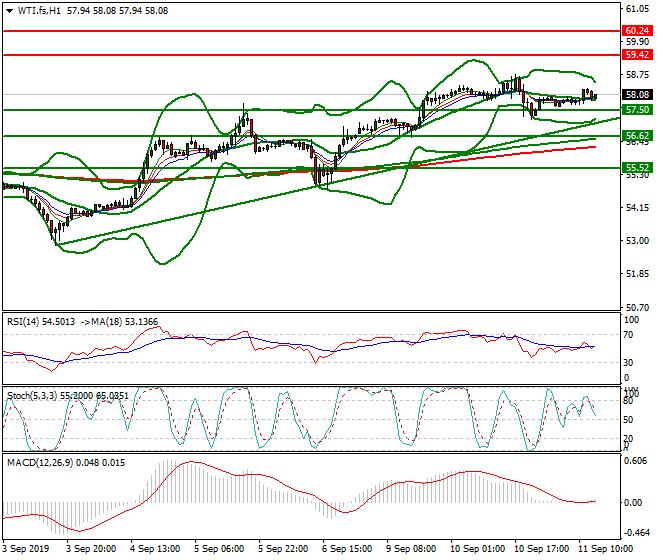Open the WTI.fs chart dropdown triangle
Screen dimensions: 660x560
[x=10, y=11]
